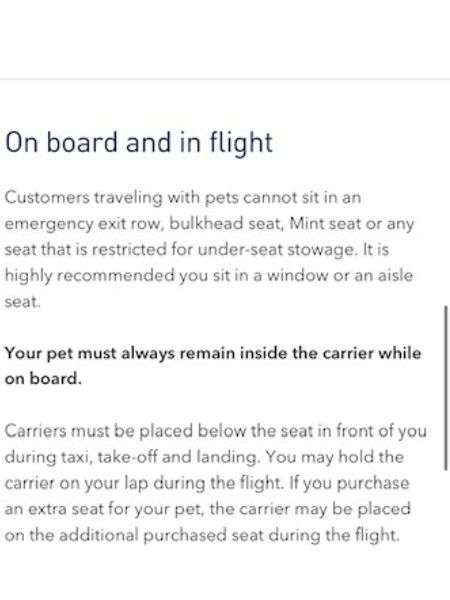Screen dimensions: 450x600
Task: Click the bold 'Your pet must always remain' sentence
Action: (213, 366)
